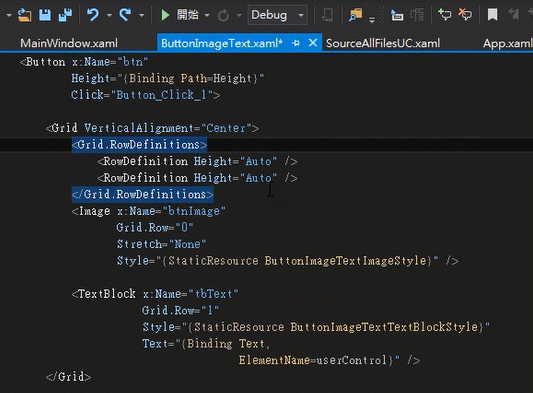
Task: Open the Debug configuration combo box
Action: point(278,15)
